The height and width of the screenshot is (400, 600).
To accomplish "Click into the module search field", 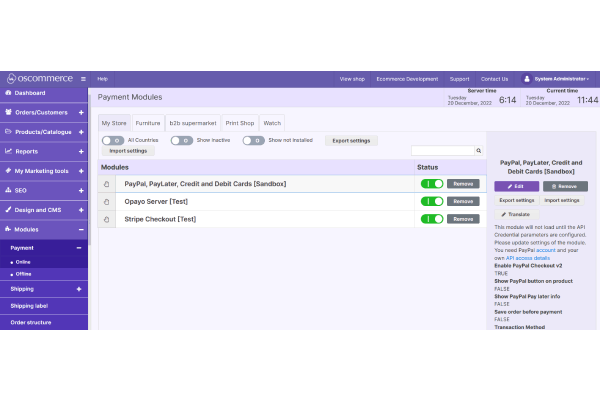I will click(441, 151).
